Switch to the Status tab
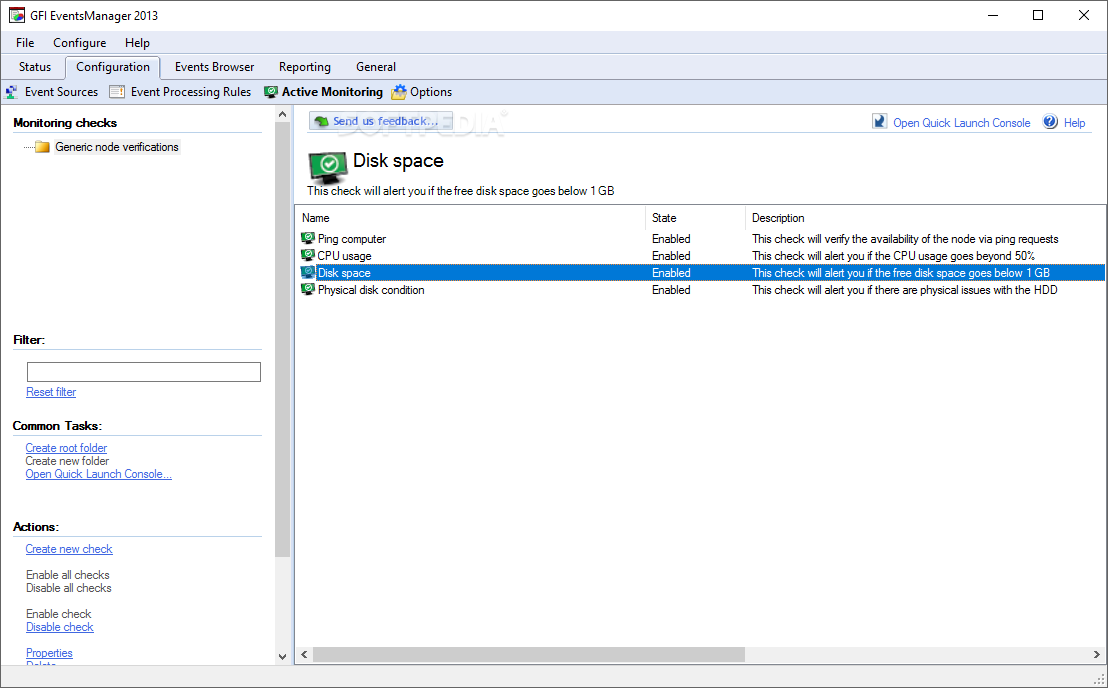Screen dimensions: 1108x688 coord(35,67)
